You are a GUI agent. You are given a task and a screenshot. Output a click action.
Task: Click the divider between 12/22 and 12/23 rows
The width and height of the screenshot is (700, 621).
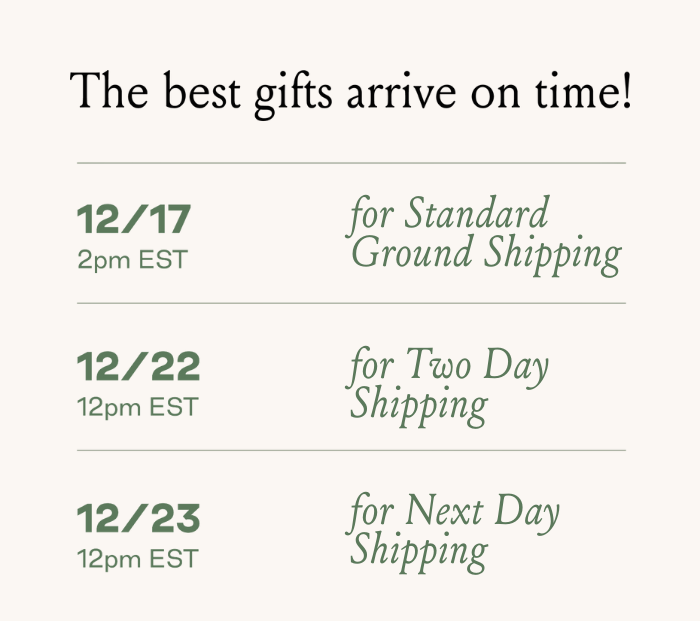[x=351, y=450]
